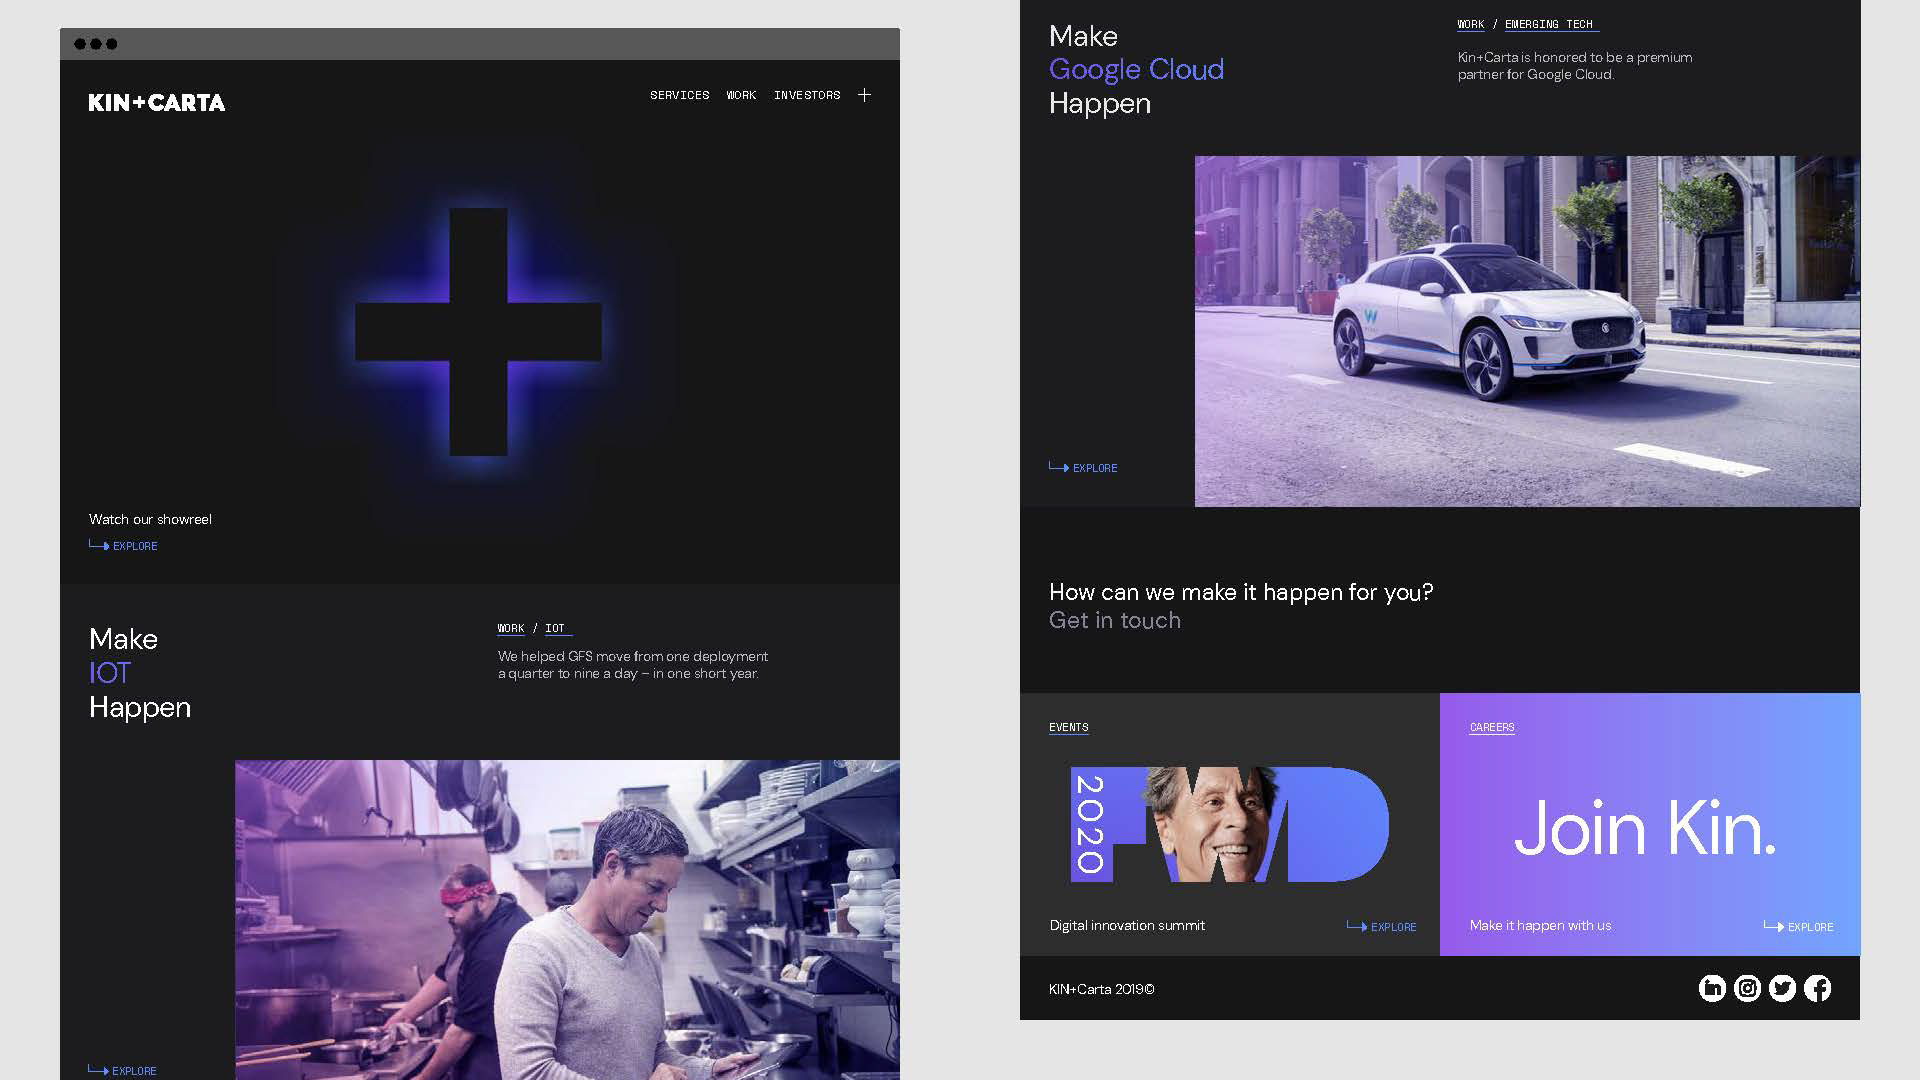This screenshot has width=1920, height=1080.
Task: Click the How can we make it happen question
Action: (1241, 592)
